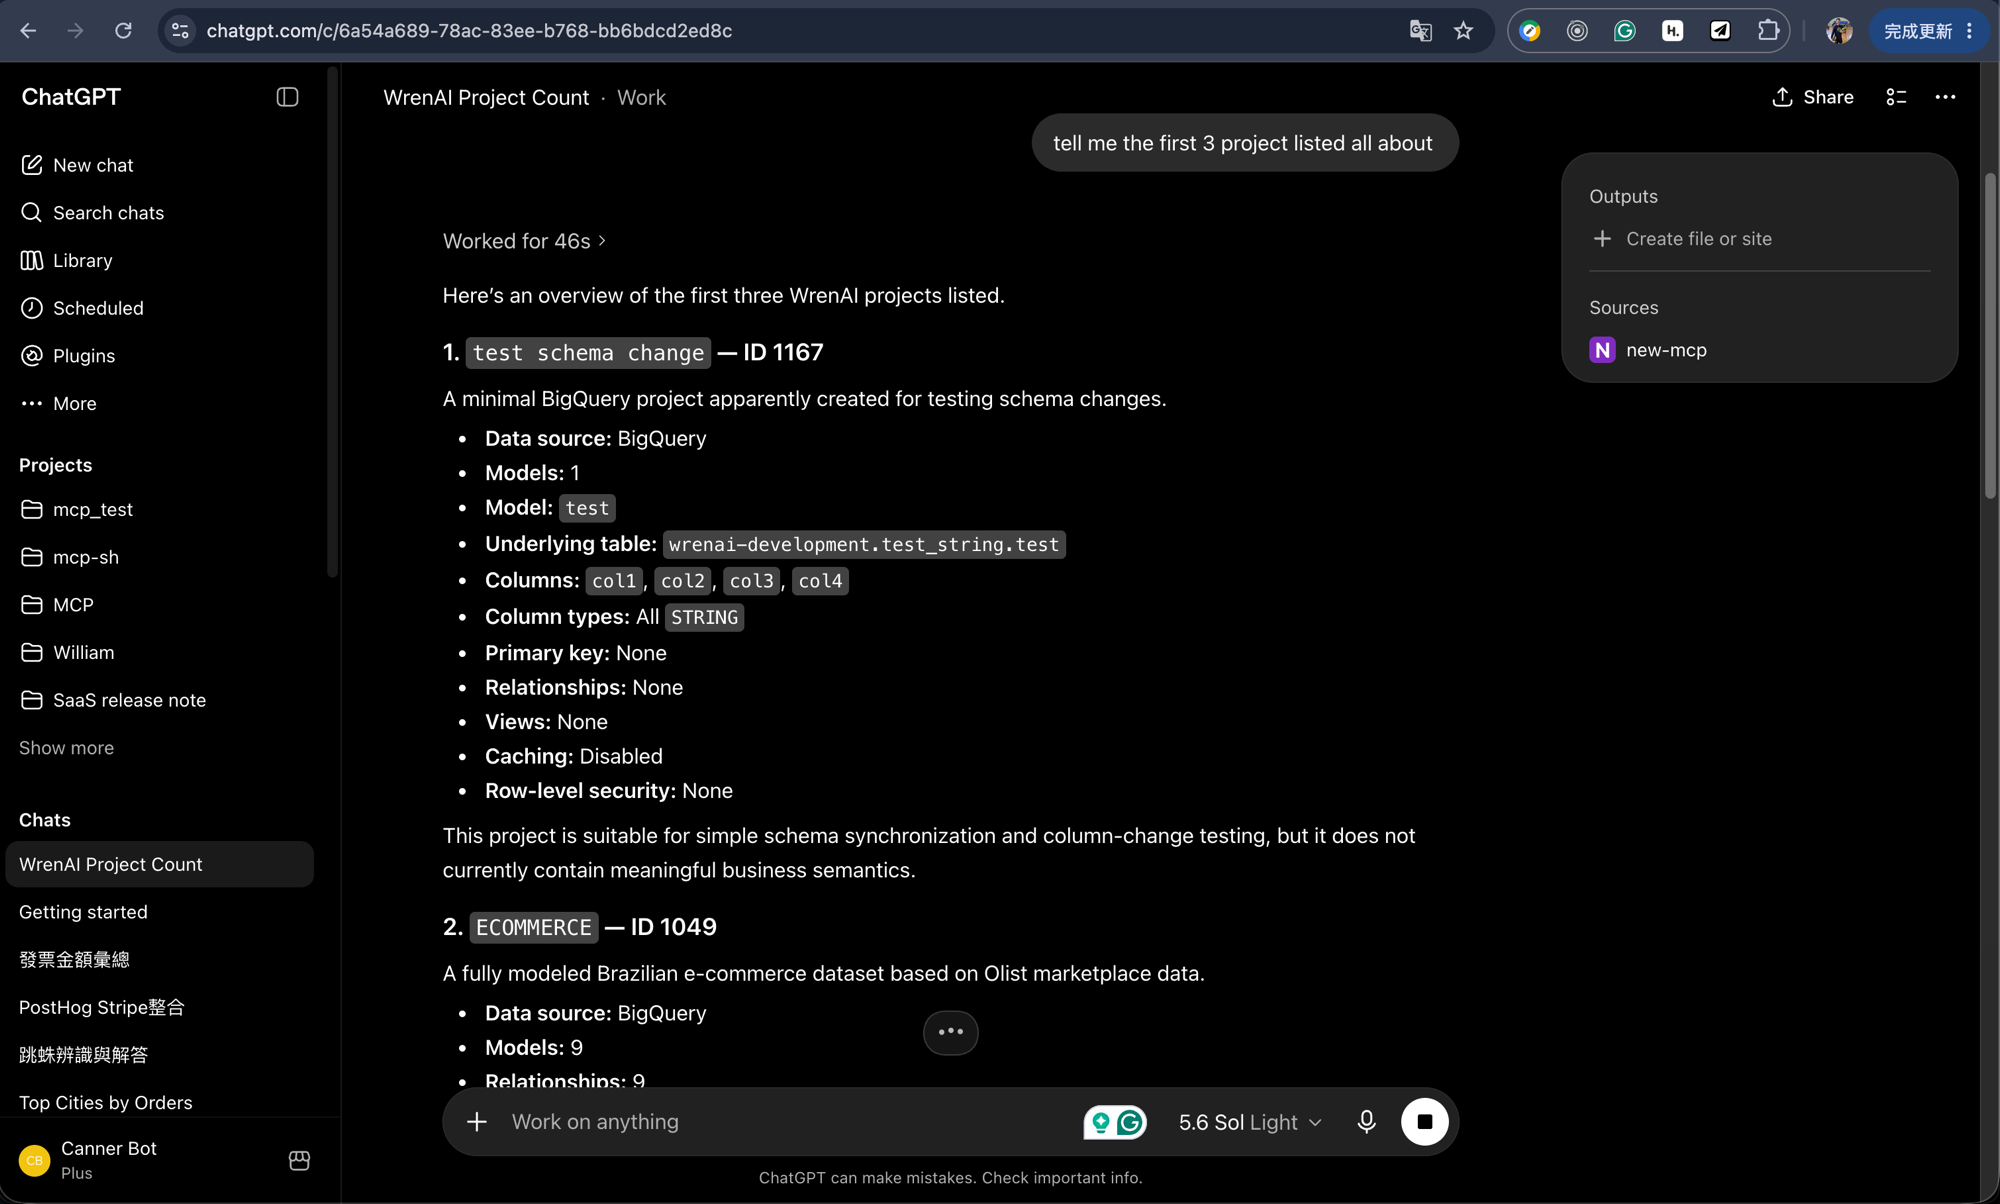
Task: Toggle the outputs side panel icon
Action: [x=1895, y=97]
